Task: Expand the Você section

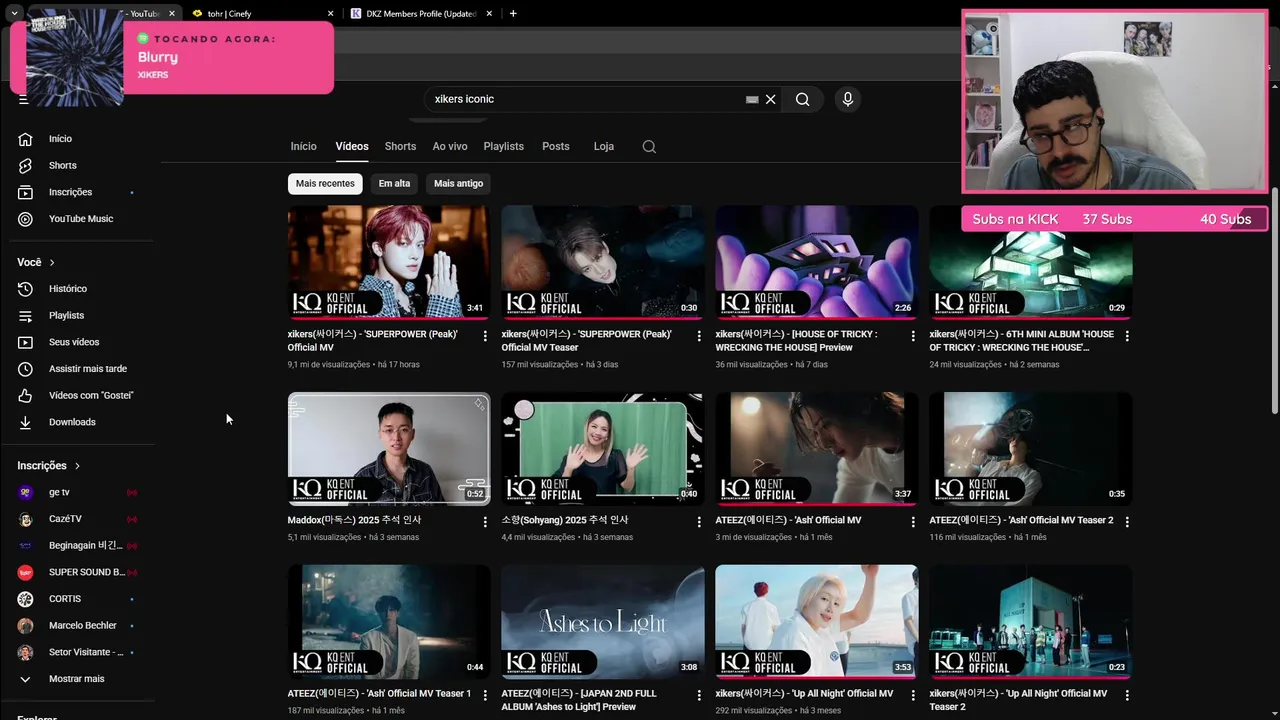Action: click(x=36, y=262)
